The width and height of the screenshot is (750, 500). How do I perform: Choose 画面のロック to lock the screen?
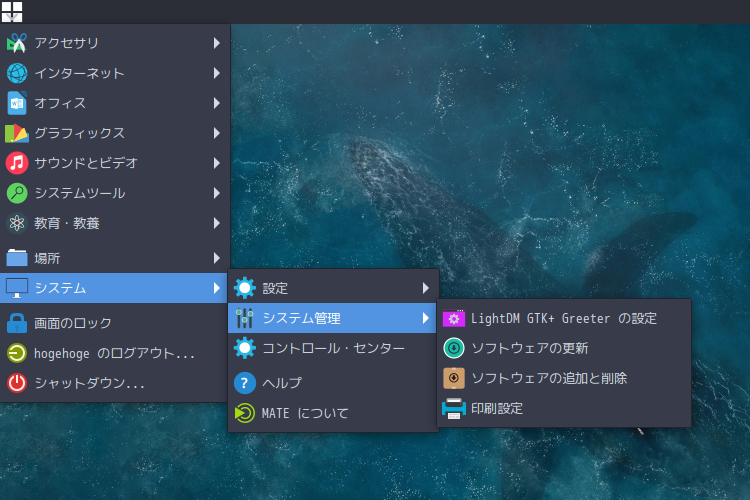pos(114,323)
